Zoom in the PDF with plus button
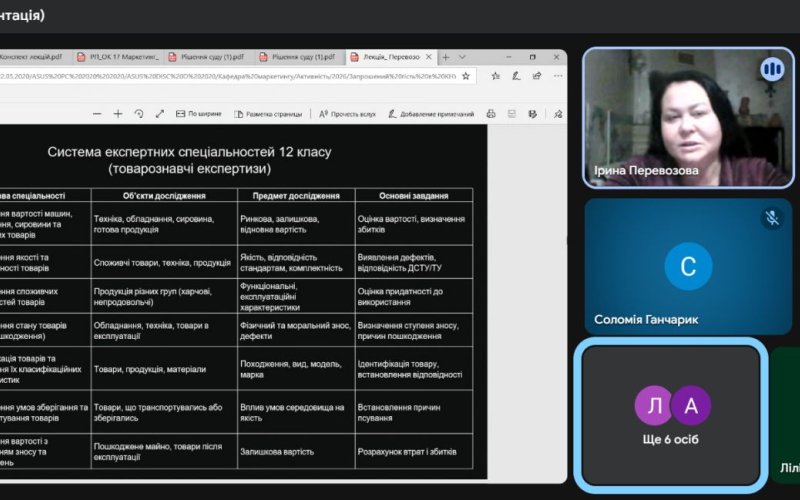800x500 pixels. pyautogui.click(x=117, y=114)
